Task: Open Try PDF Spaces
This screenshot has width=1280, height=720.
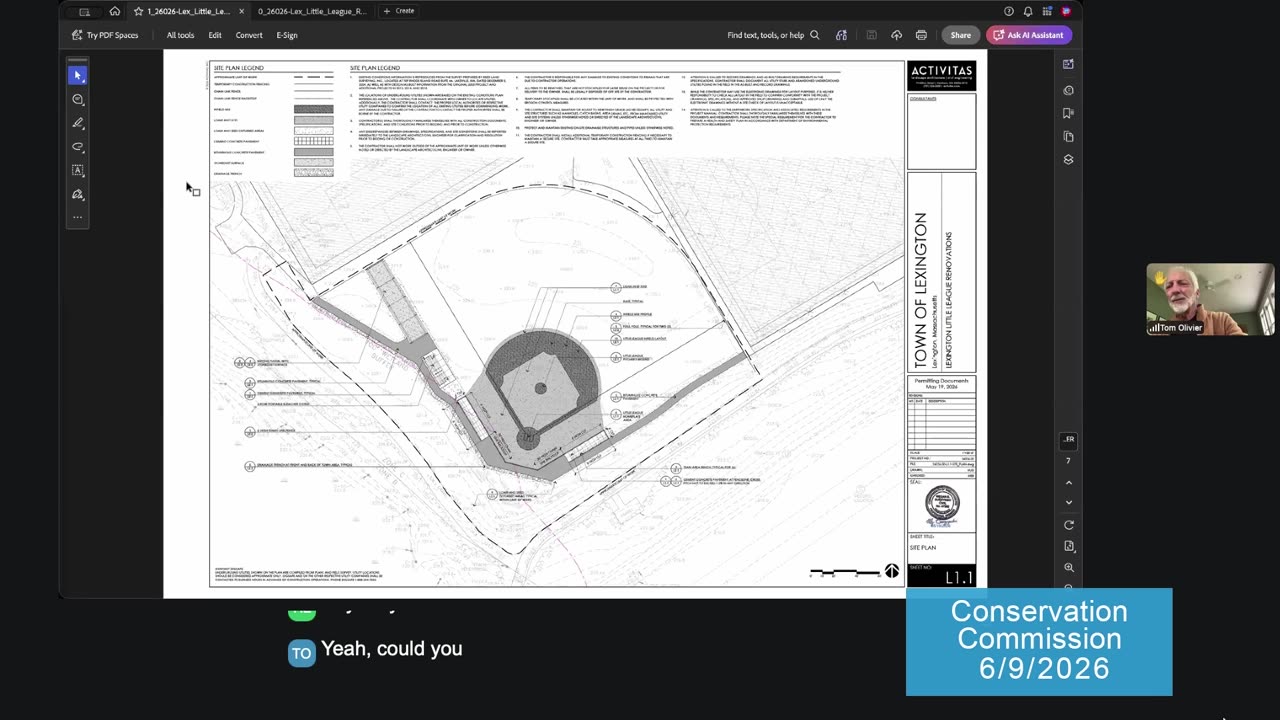Action: pos(105,35)
